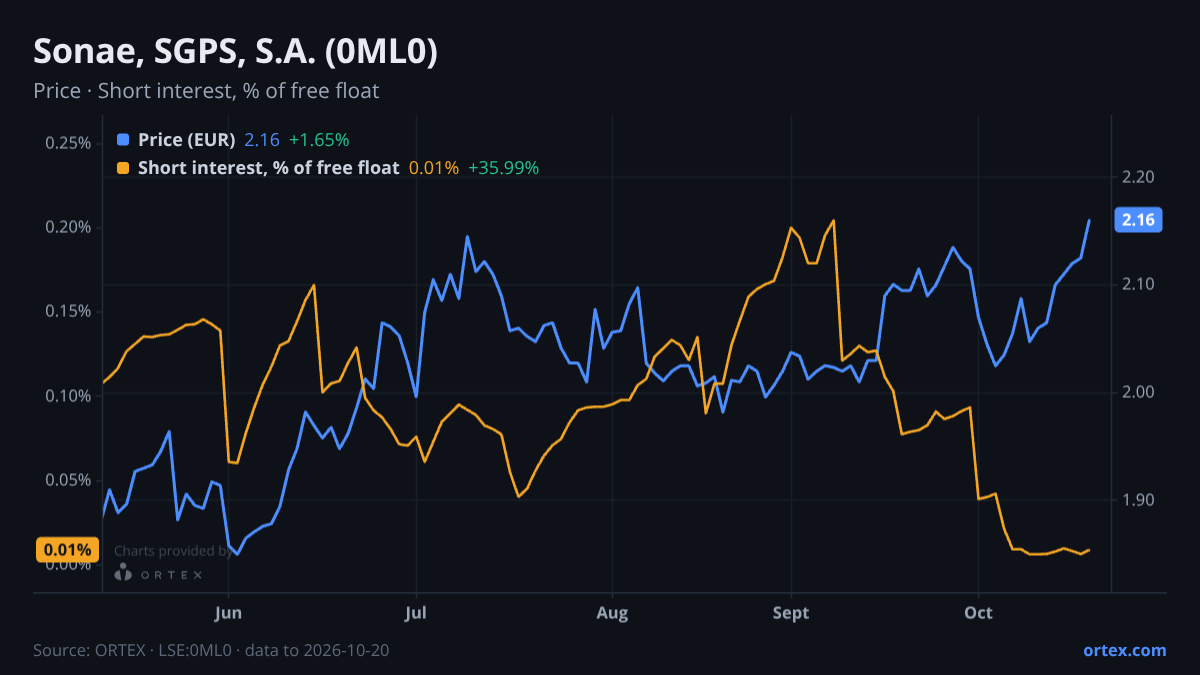
Task: Click the orange Short interest legend swatch
Action: click(x=123, y=168)
